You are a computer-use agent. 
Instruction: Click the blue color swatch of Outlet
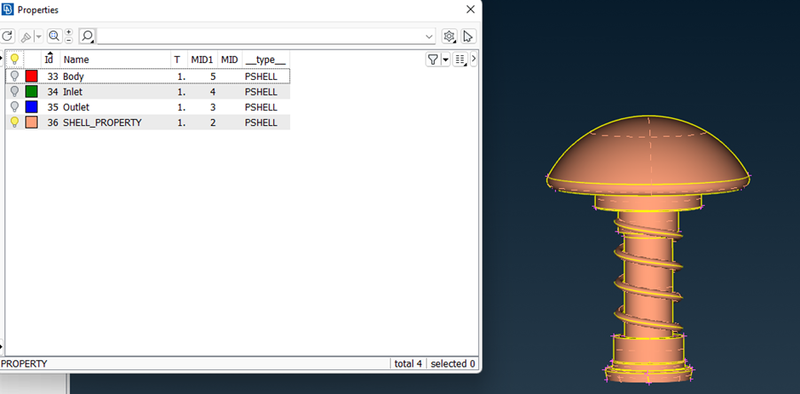click(x=32, y=107)
